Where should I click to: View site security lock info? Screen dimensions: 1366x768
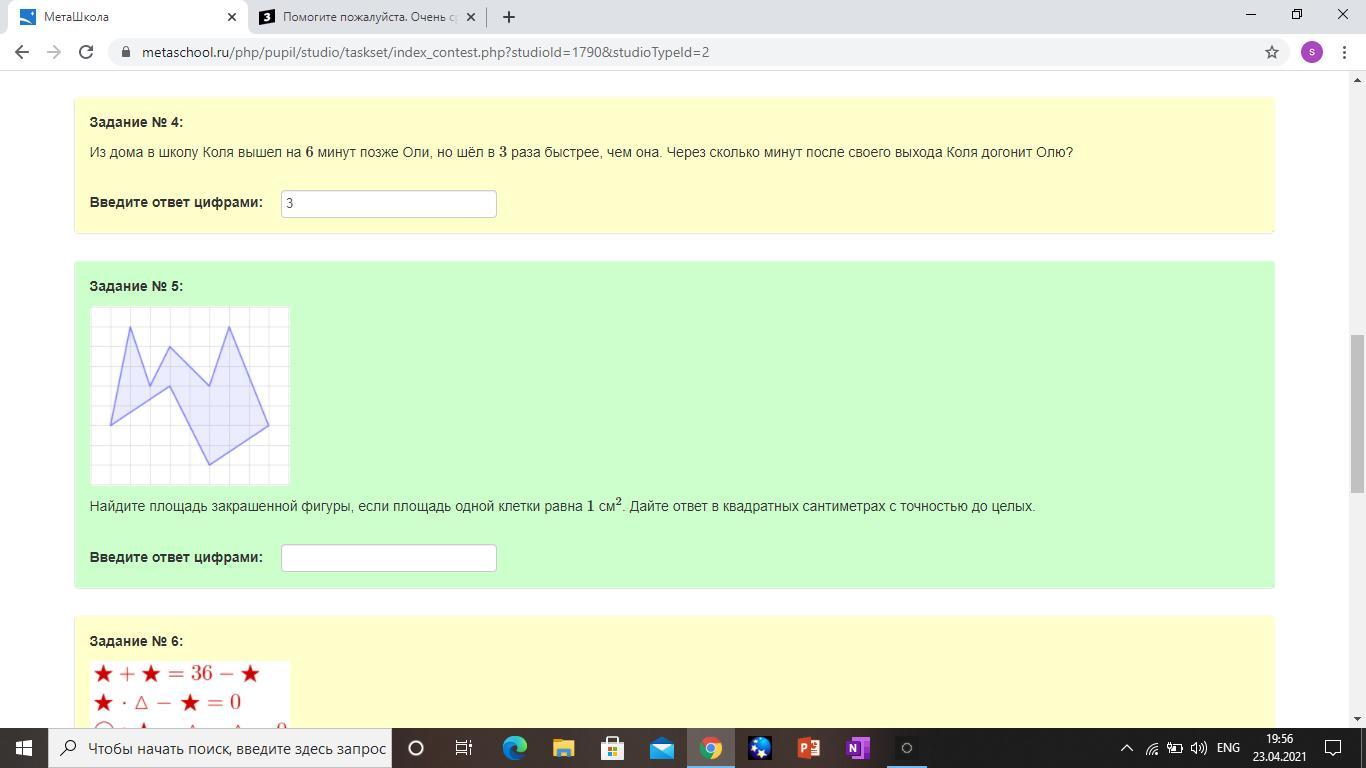[x=126, y=52]
